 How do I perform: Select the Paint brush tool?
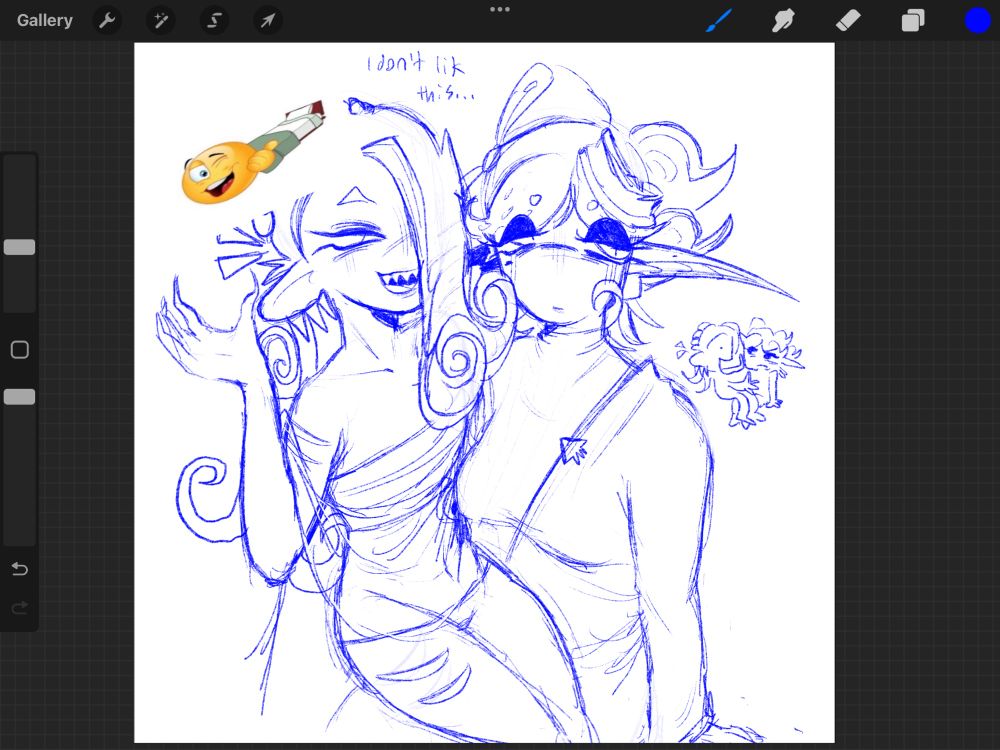coord(719,20)
